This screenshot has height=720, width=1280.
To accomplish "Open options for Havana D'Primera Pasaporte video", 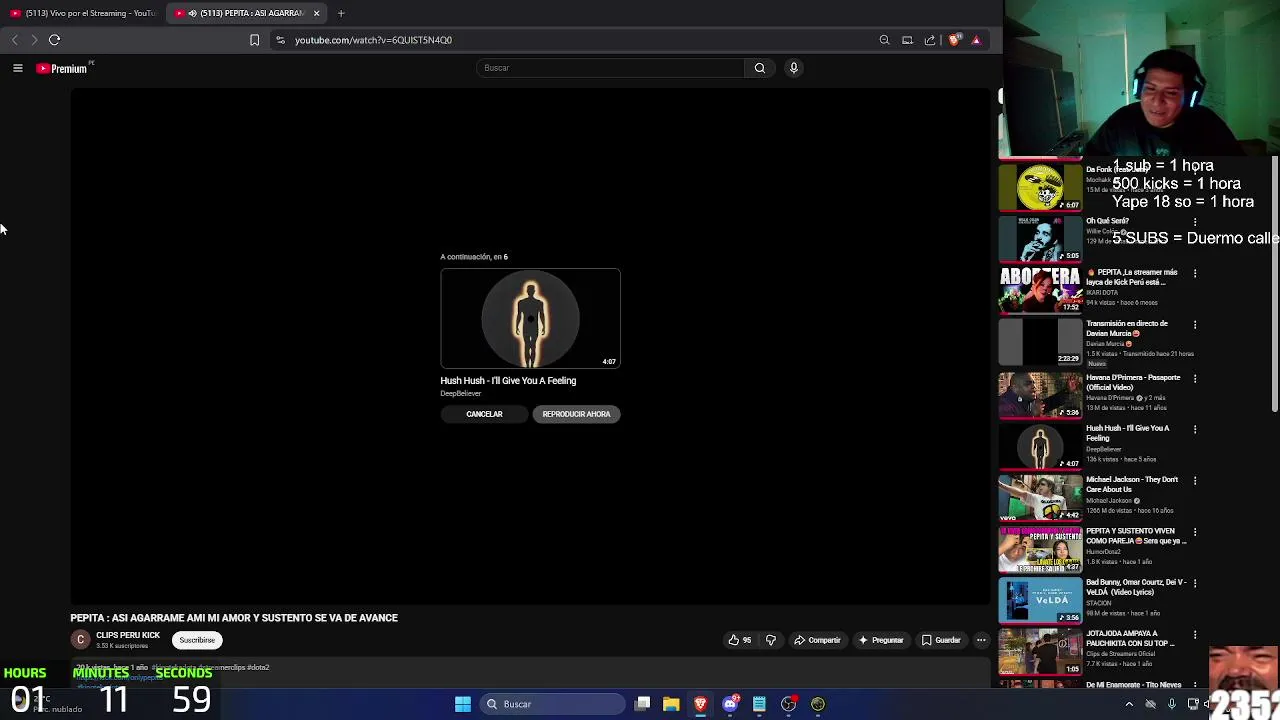I will click(1195, 378).
